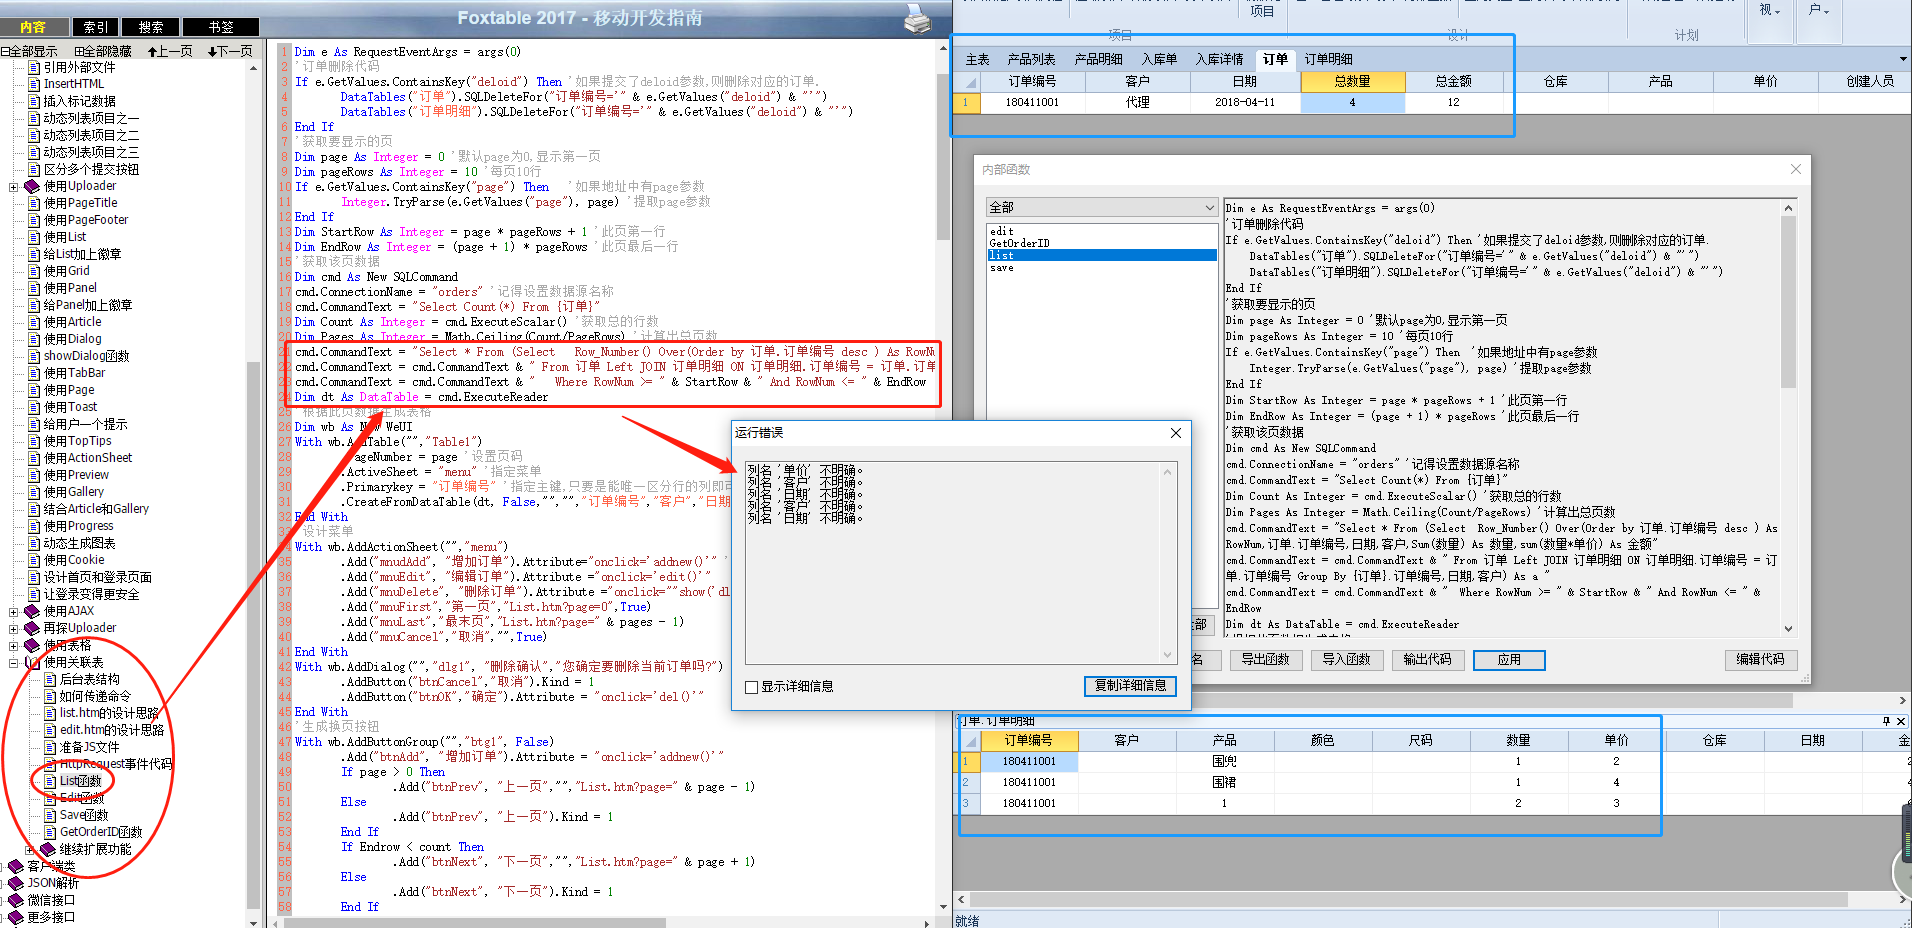Click the page icon next to InsertHTML
The image size is (1912, 928).
click(x=34, y=84)
